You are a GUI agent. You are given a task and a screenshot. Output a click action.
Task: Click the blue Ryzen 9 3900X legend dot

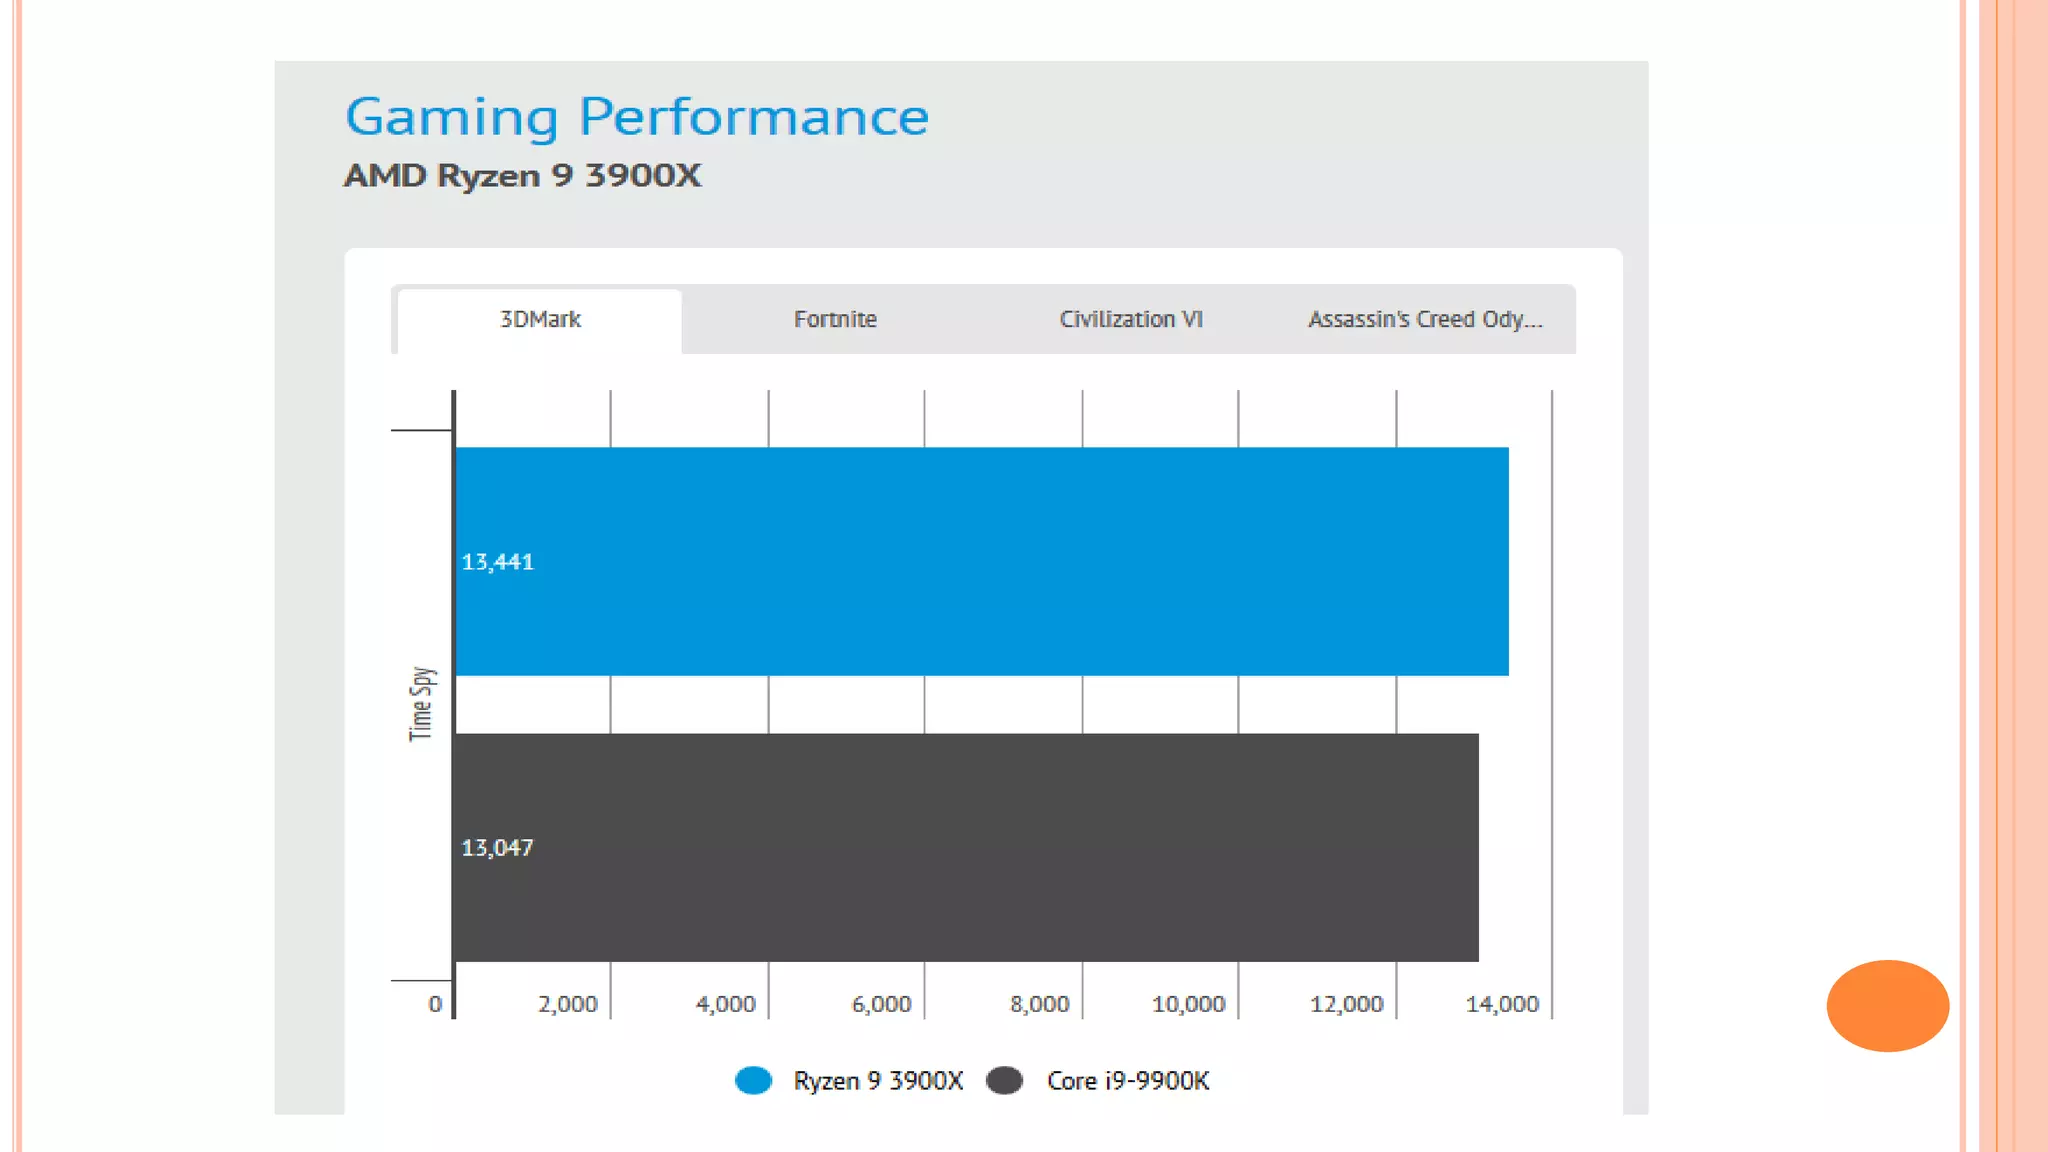coord(753,1081)
